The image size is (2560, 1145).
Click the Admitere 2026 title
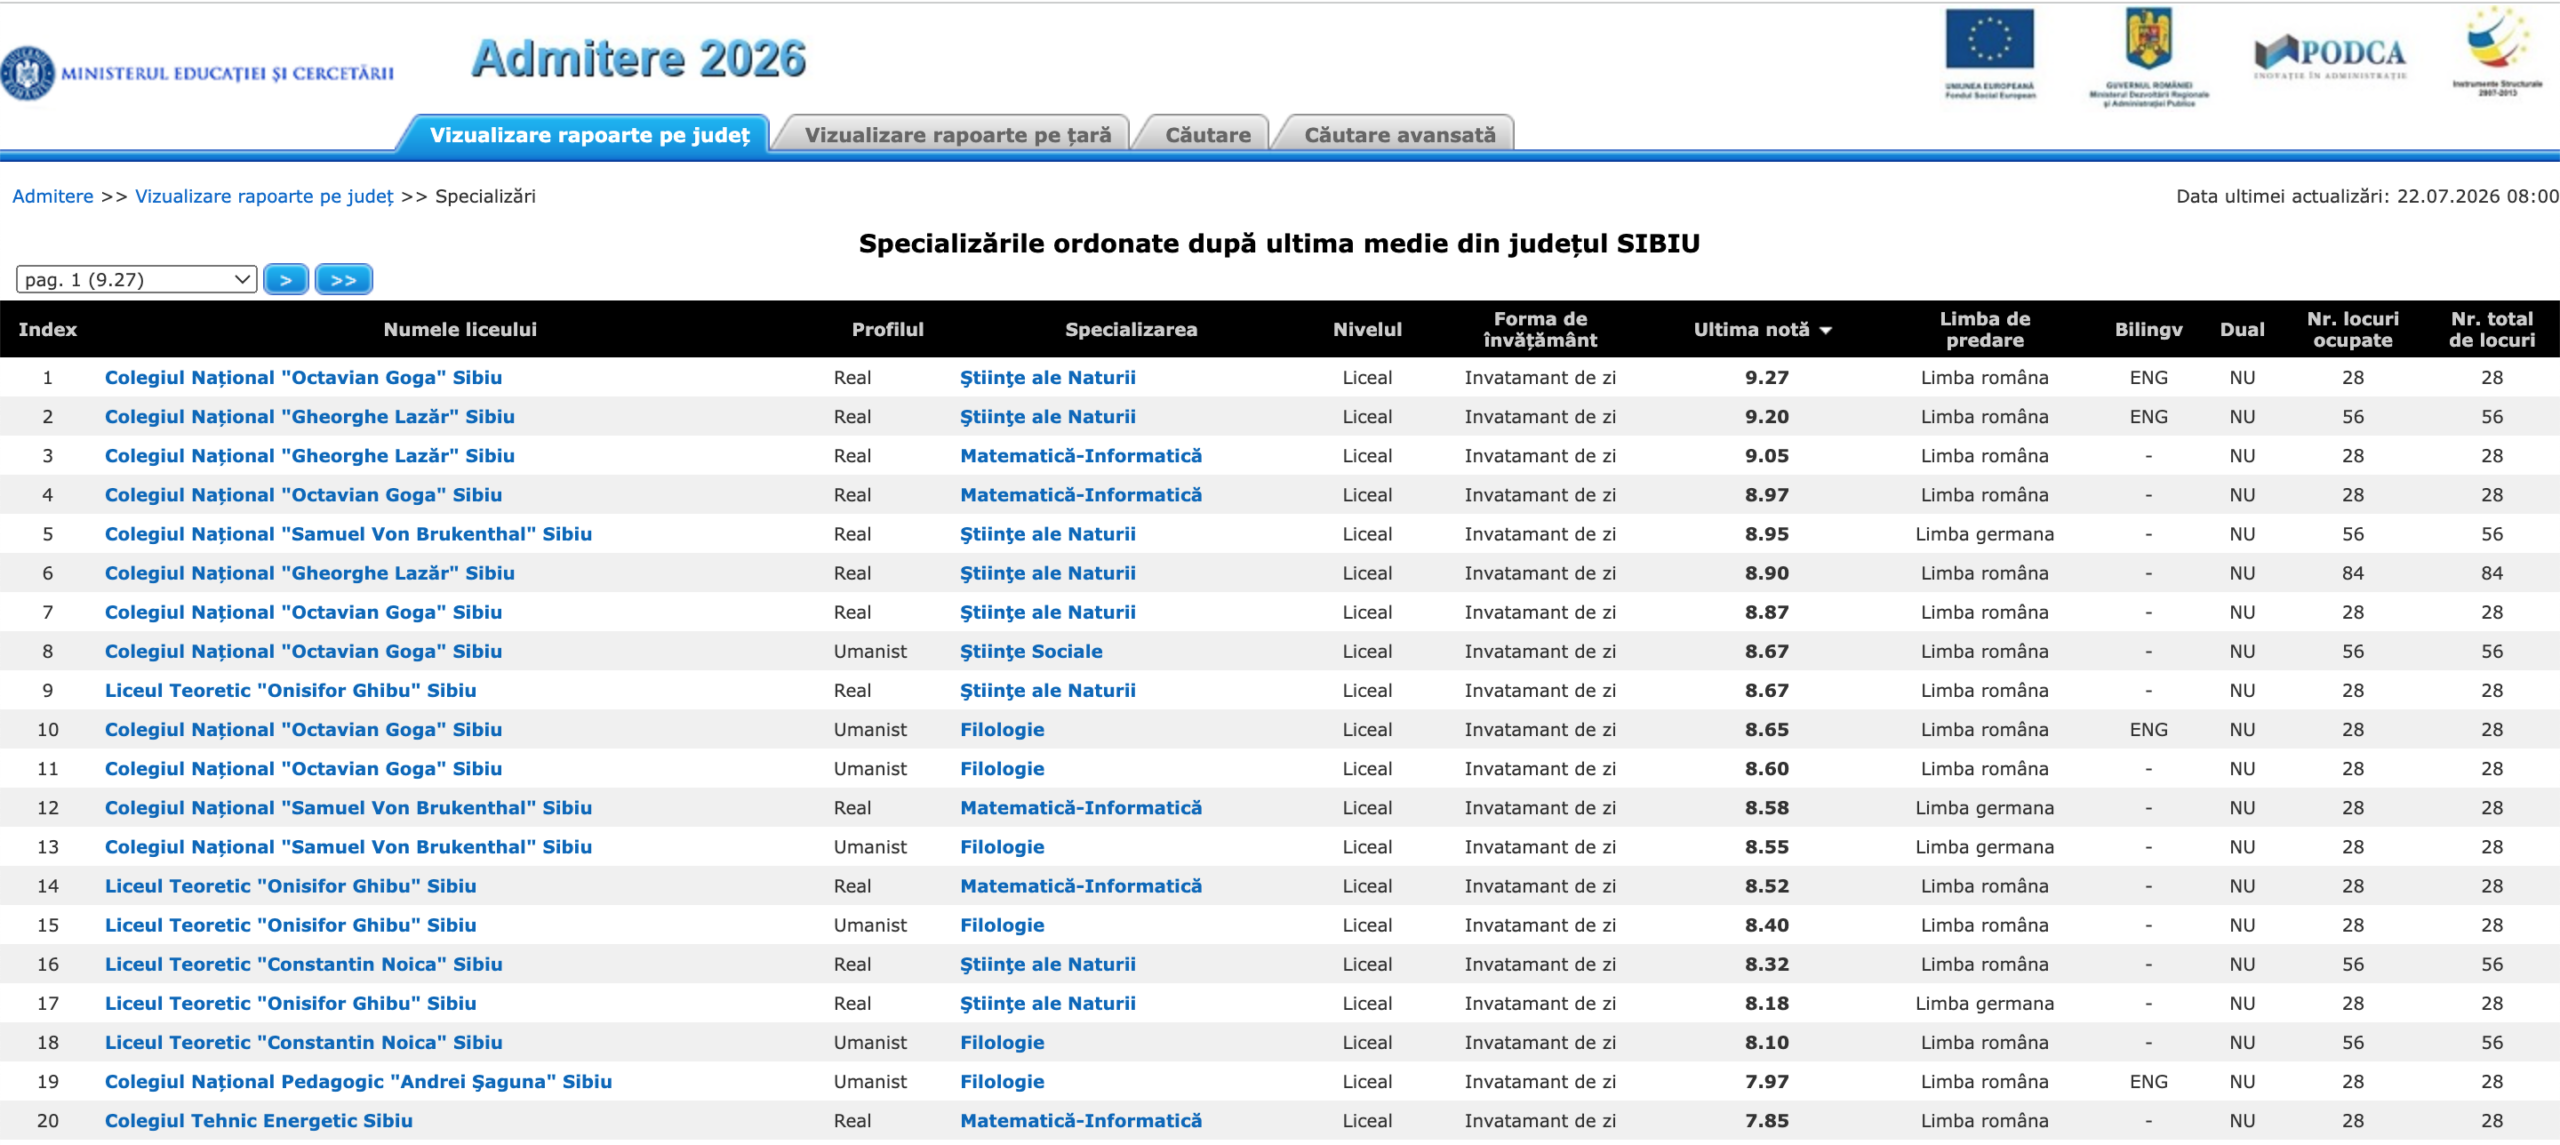638,59
